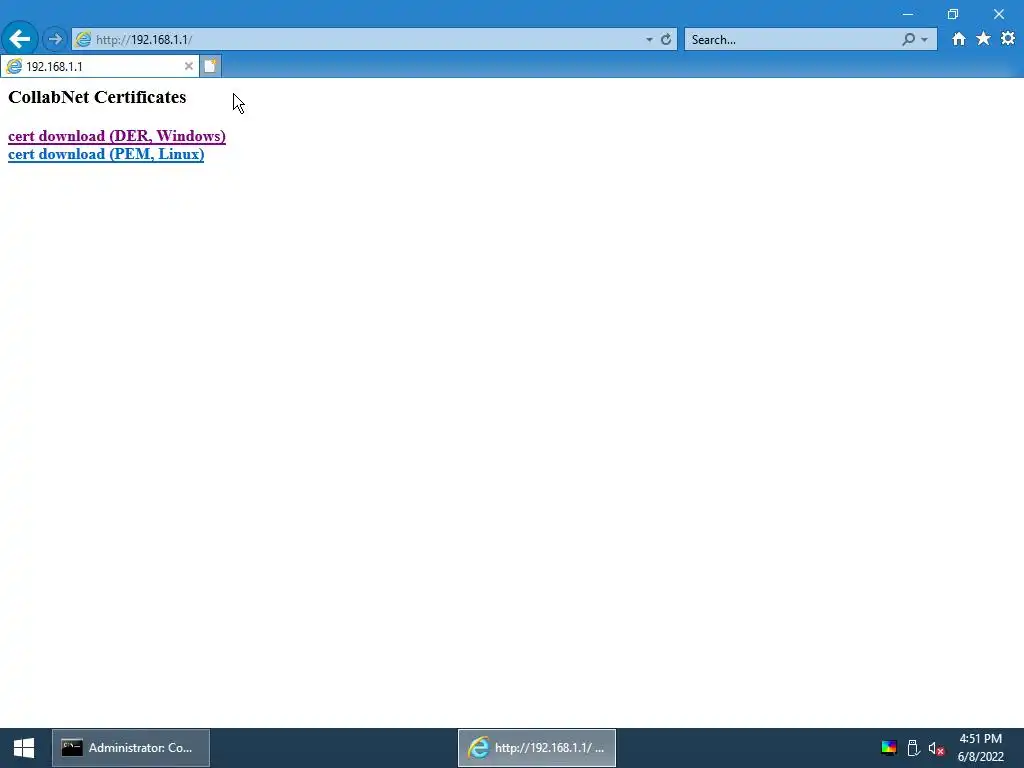The image size is (1024, 768).
Task: Click cert download (PEM, Linux) link
Action: (x=106, y=154)
